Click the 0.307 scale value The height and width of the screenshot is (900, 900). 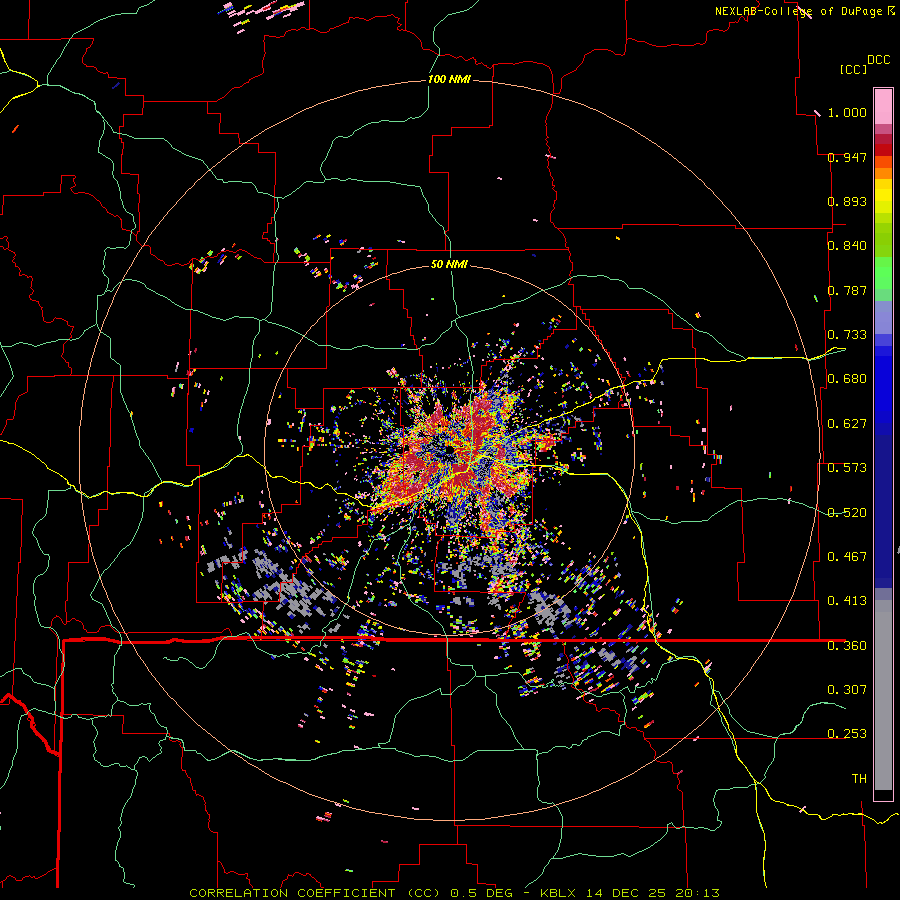pyautogui.click(x=847, y=690)
